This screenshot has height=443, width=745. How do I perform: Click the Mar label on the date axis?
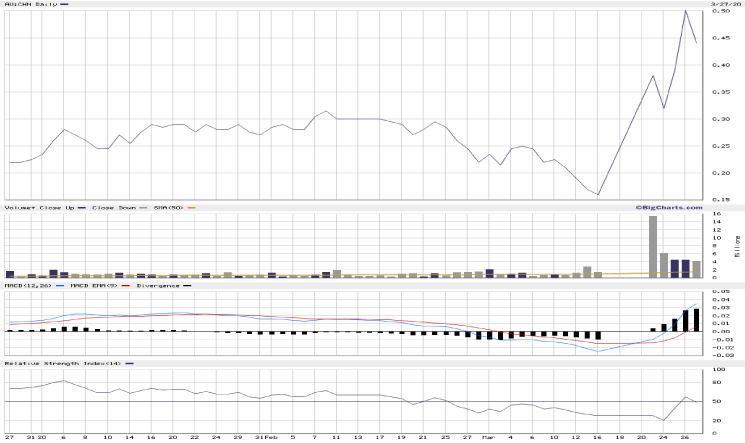point(489,437)
